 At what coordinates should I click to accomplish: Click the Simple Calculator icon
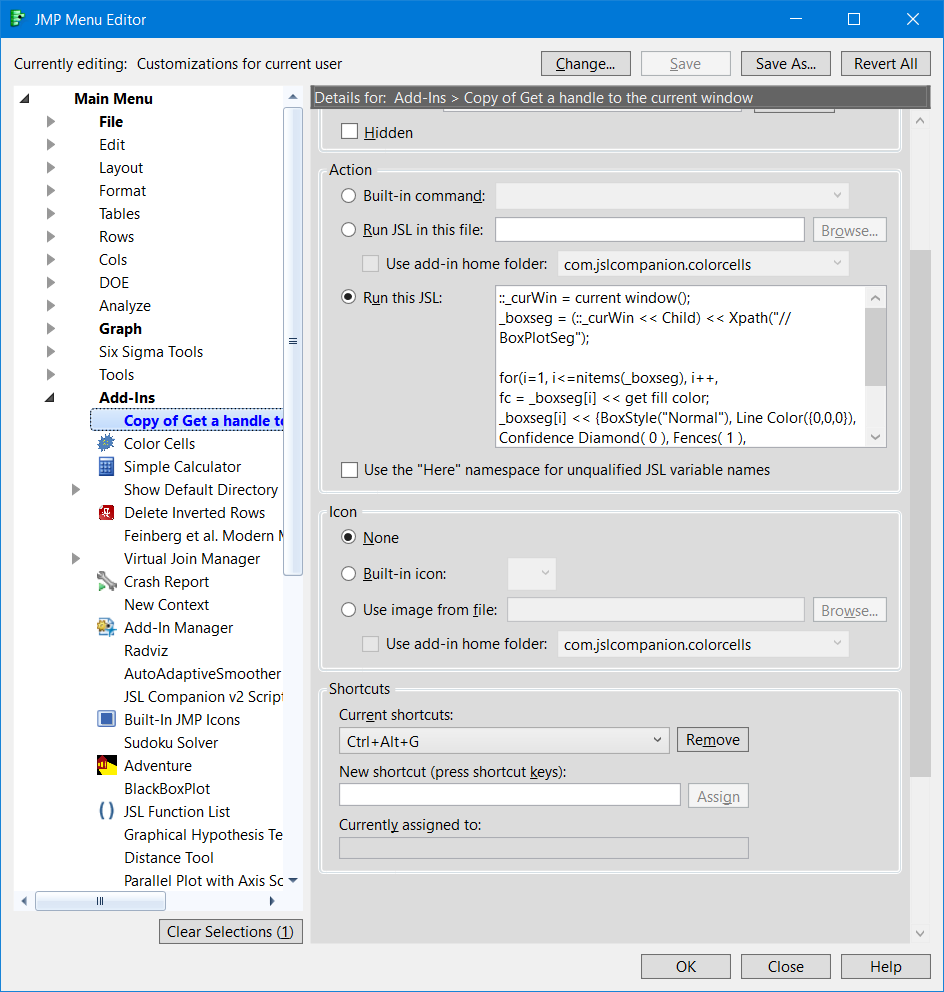click(106, 466)
